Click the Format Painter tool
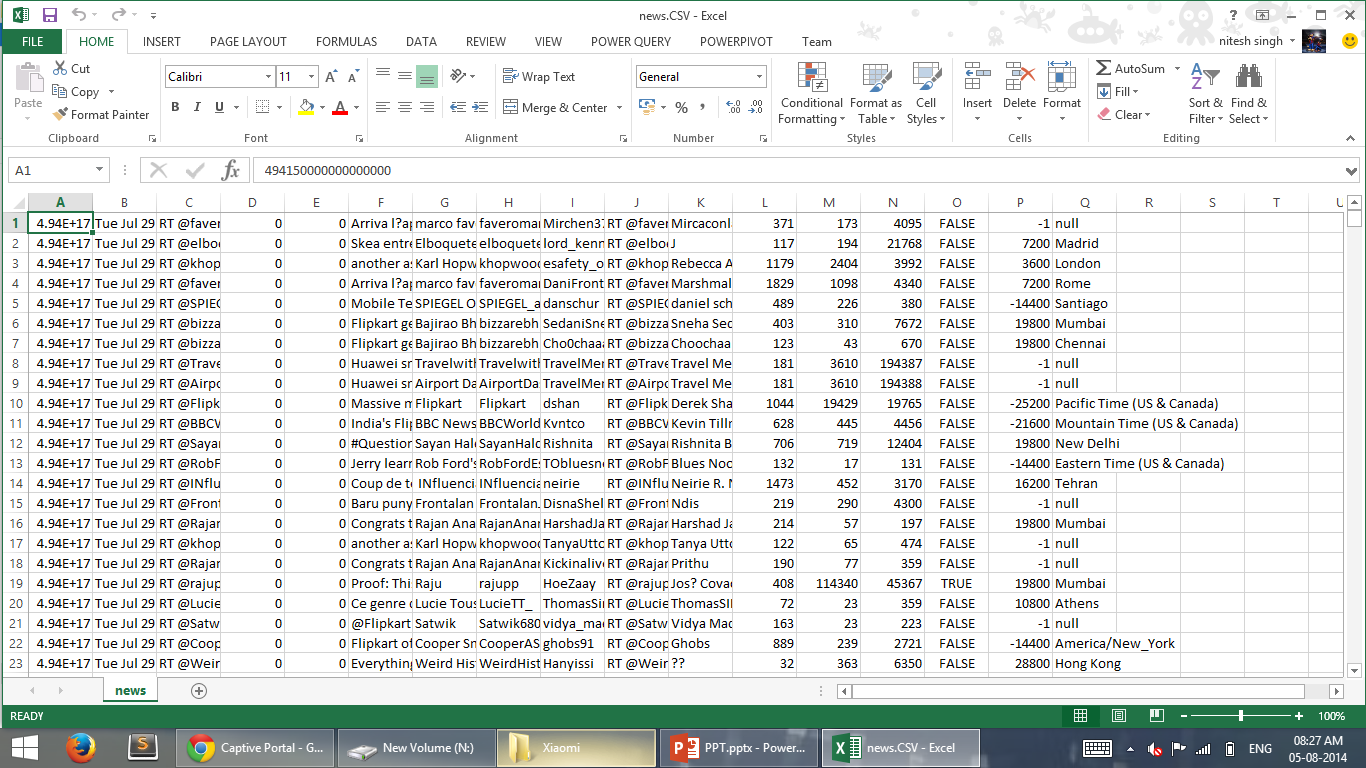 [101, 115]
